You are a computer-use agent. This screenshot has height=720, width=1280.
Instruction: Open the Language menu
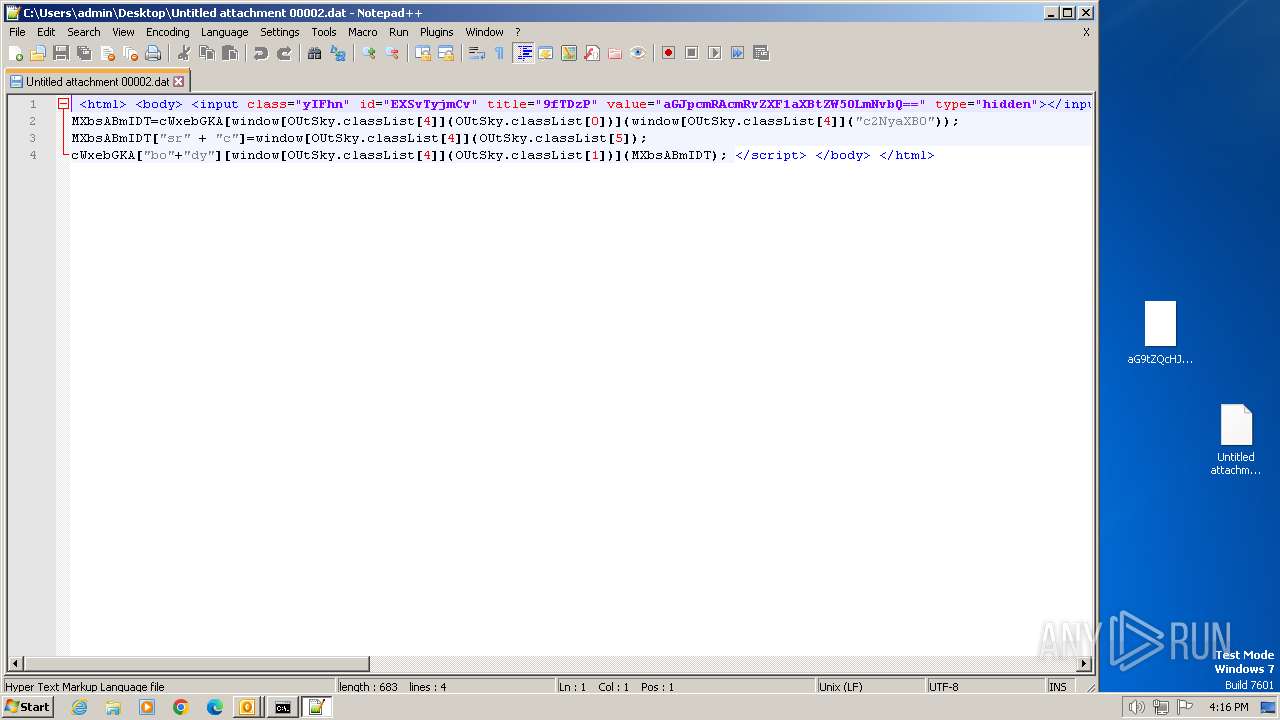(224, 32)
